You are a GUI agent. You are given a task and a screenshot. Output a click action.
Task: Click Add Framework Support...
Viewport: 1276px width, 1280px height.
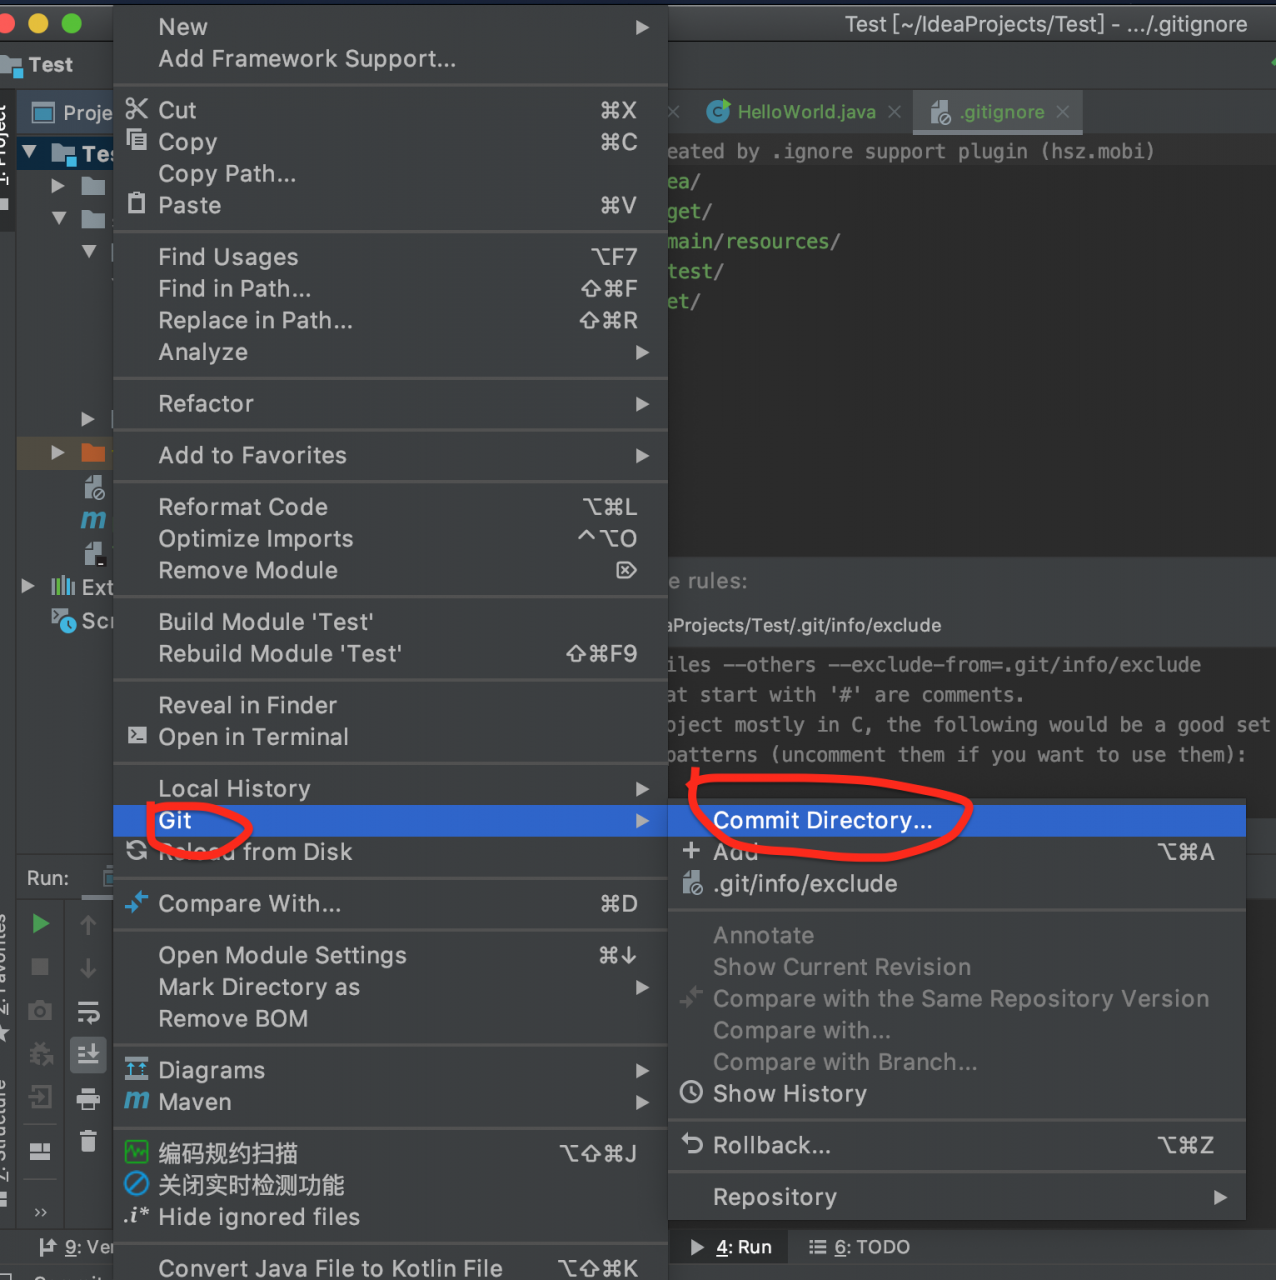tap(390, 59)
